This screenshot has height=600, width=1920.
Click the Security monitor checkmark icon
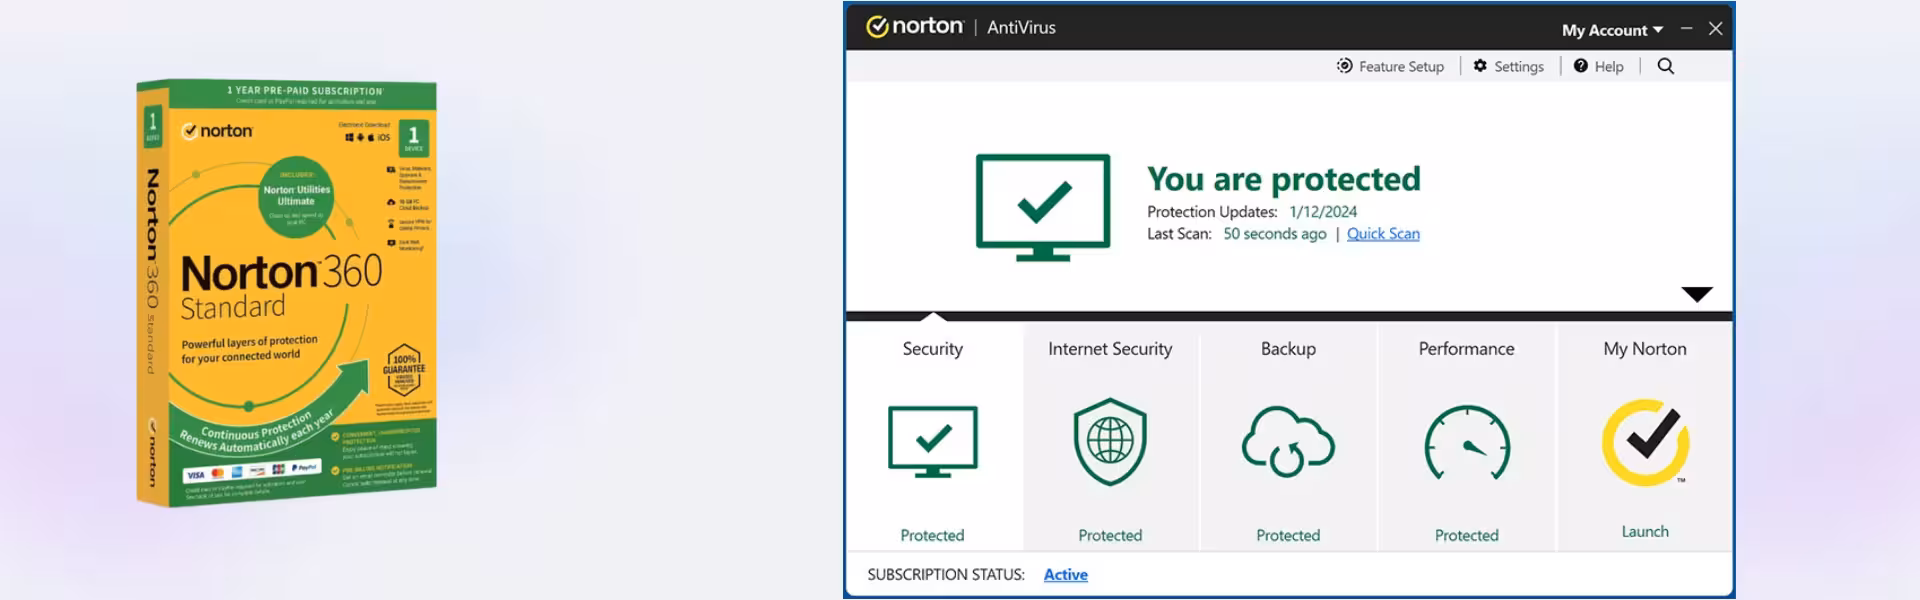[x=933, y=441]
